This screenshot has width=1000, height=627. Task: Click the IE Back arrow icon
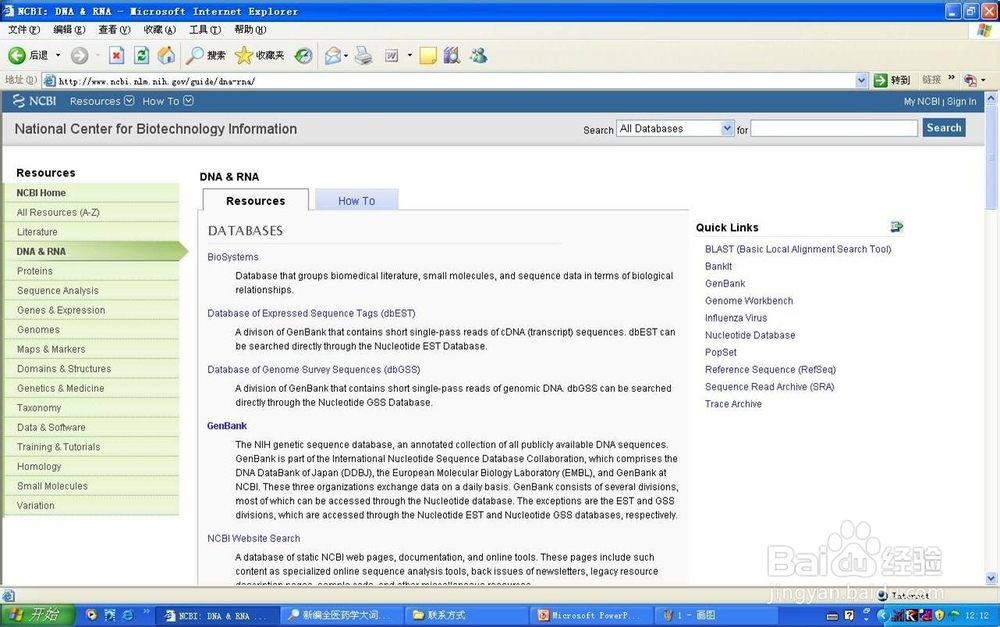(x=17, y=55)
